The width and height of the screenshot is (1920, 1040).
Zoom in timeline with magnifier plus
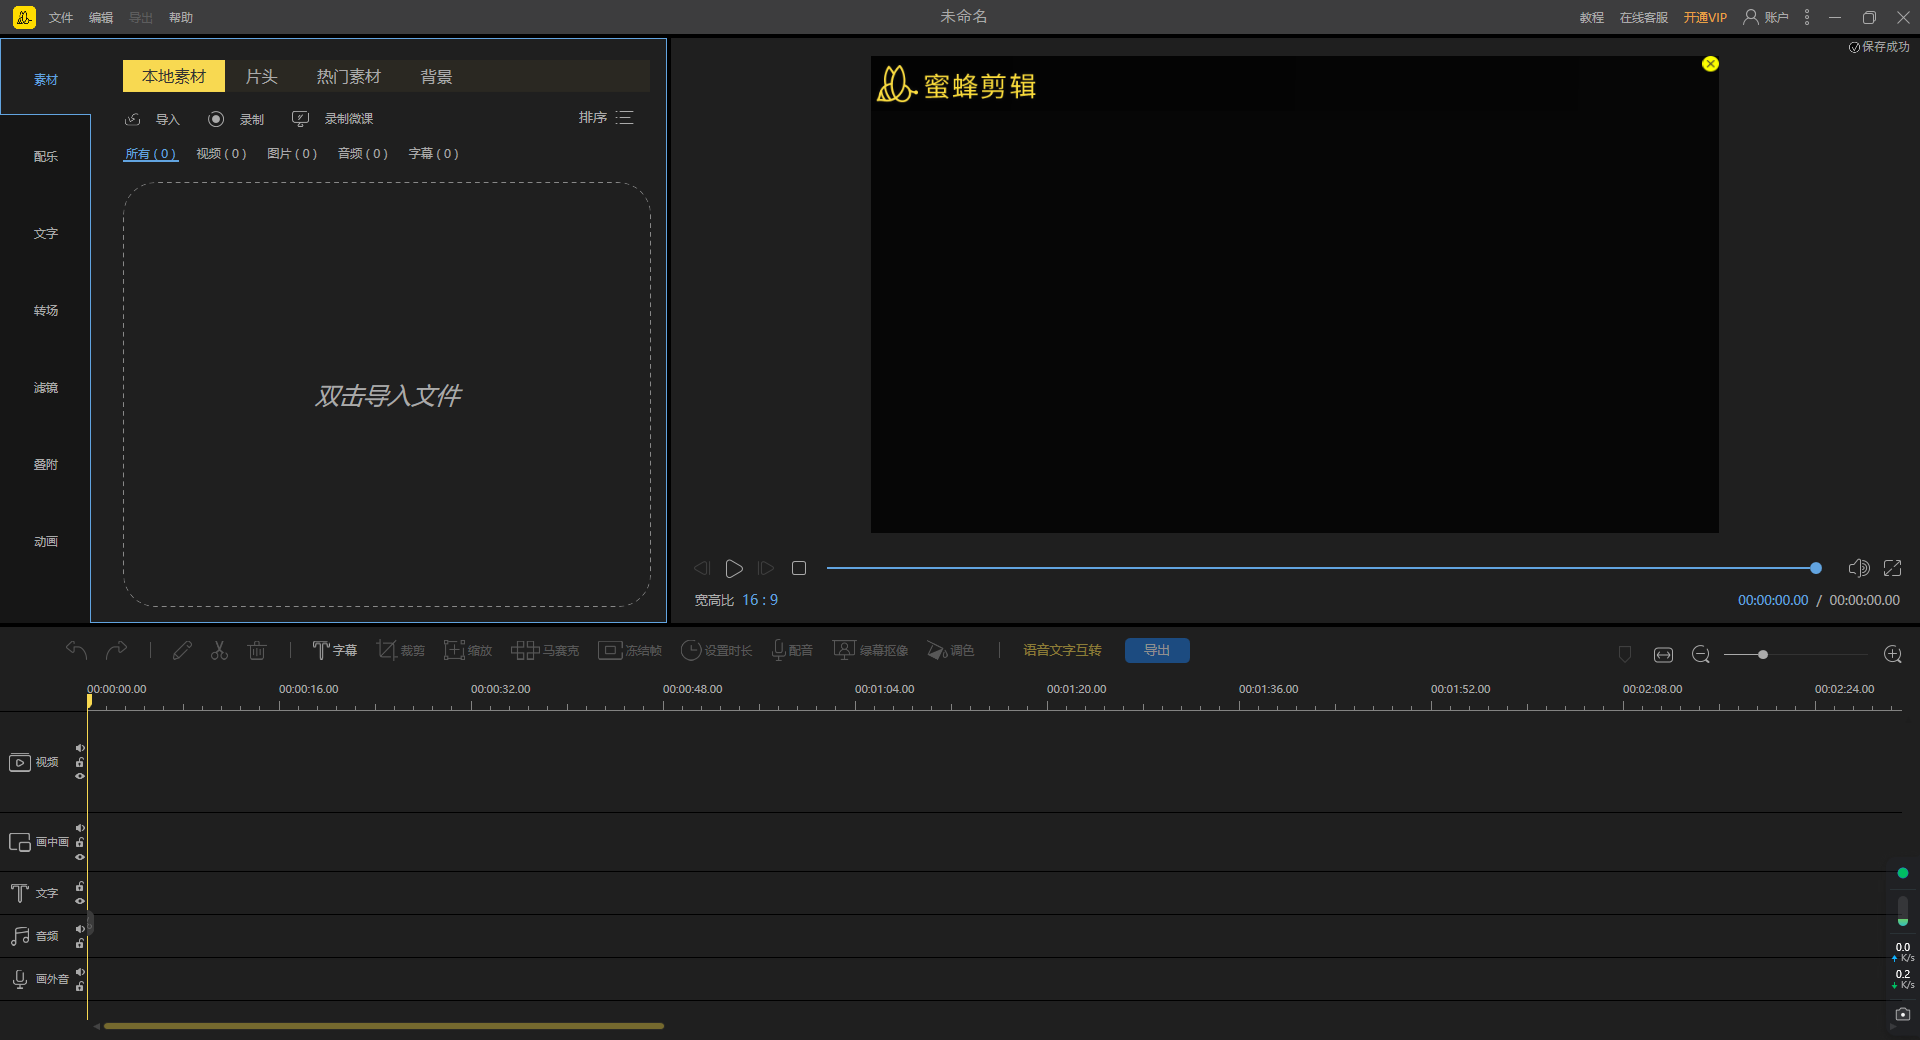[x=1892, y=654]
